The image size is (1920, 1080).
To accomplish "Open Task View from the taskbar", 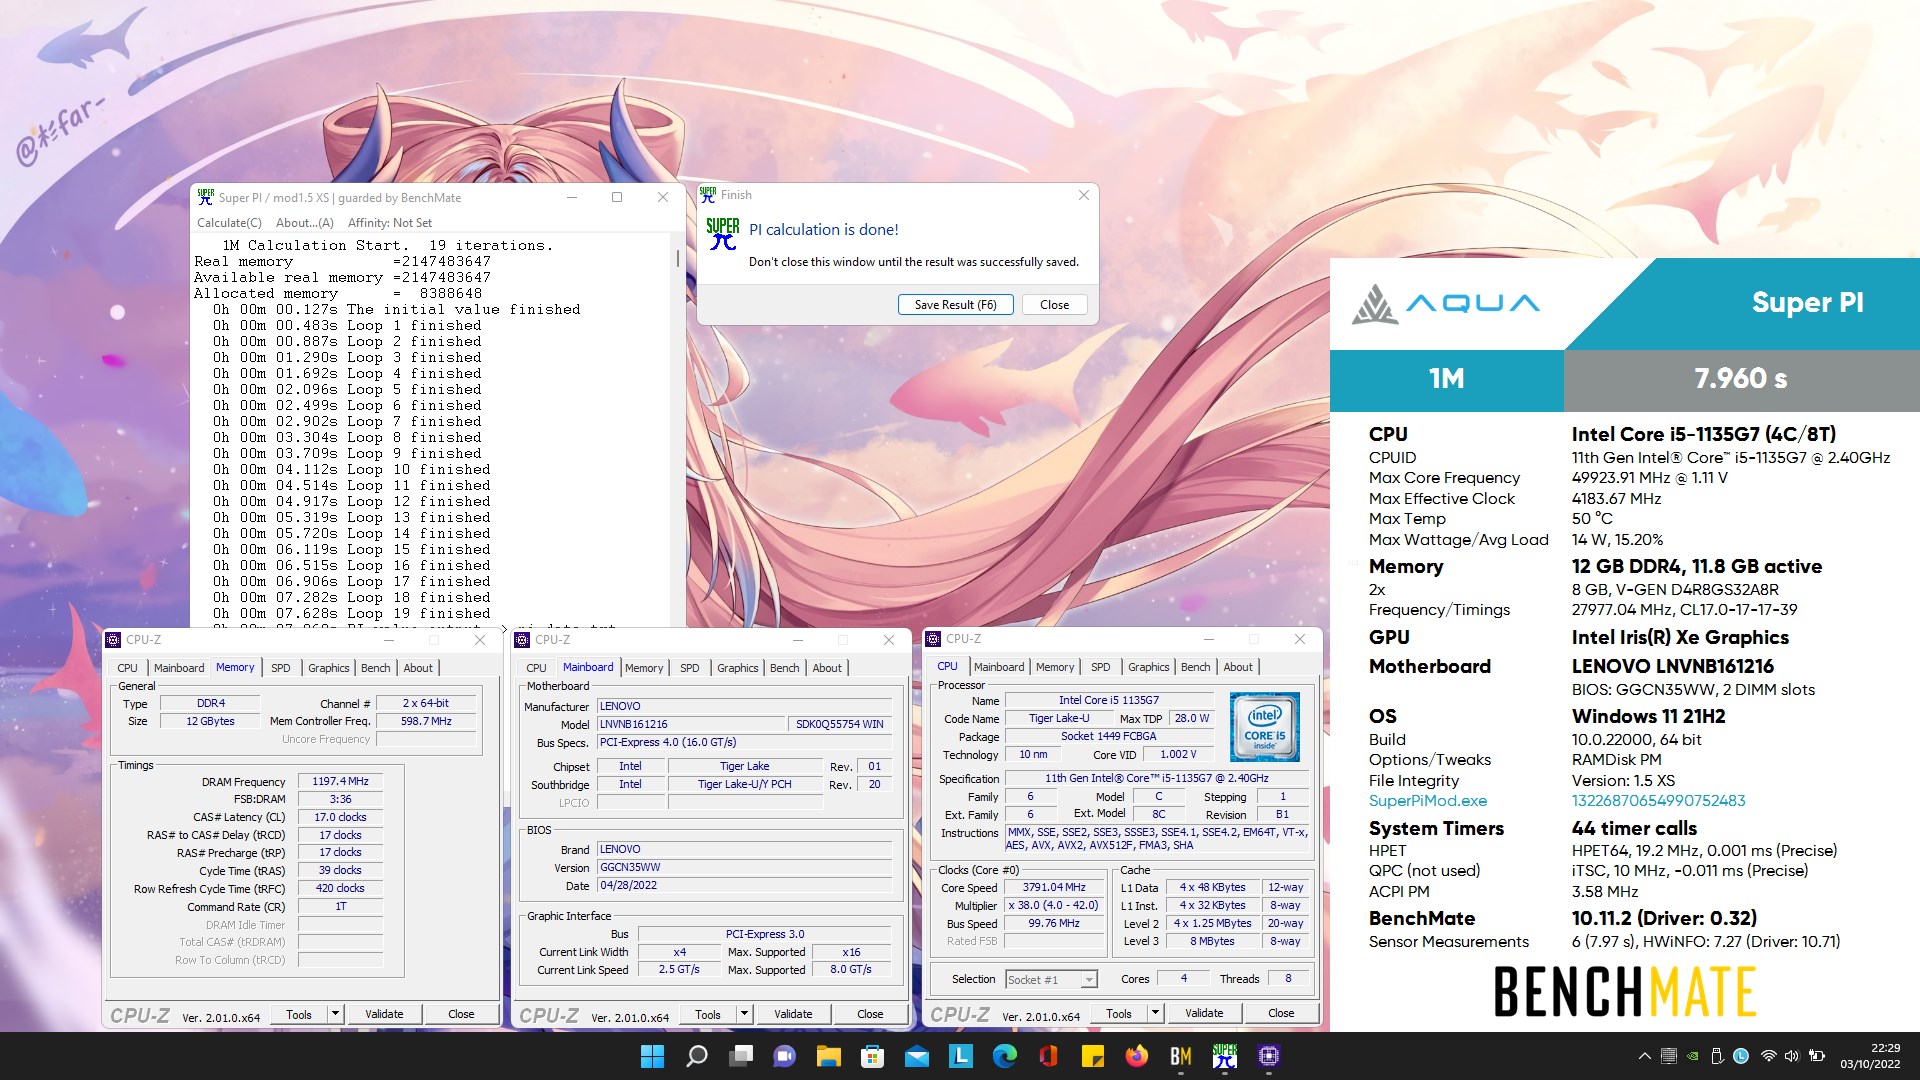I will coord(741,1056).
